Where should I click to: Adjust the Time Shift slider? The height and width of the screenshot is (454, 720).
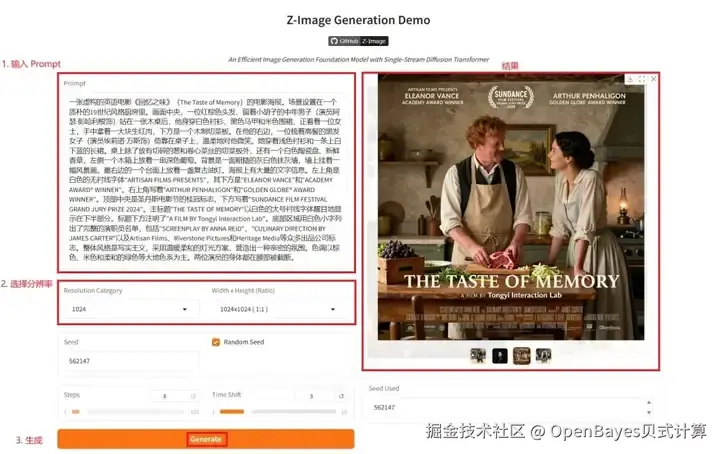click(278, 412)
